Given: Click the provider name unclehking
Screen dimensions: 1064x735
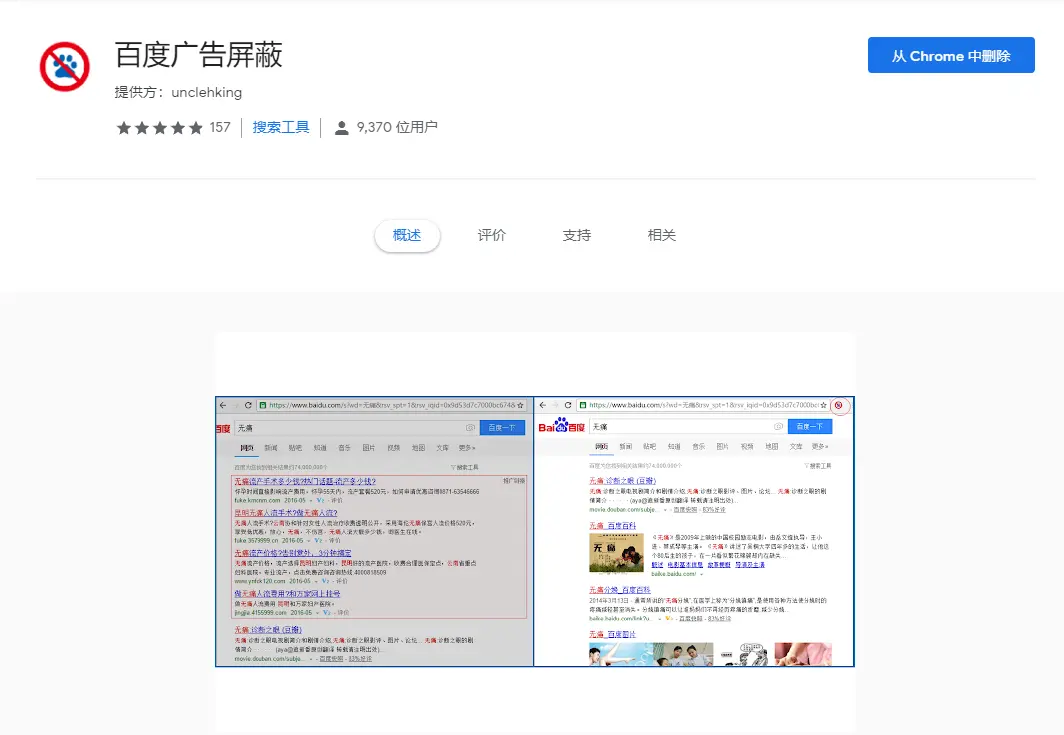Looking at the screenshot, I should [x=206, y=92].
